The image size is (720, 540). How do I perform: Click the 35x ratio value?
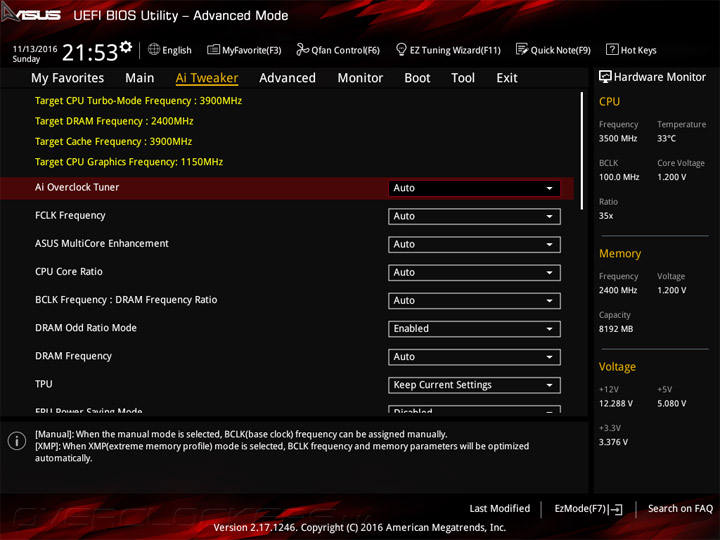(x=606, y=216)
